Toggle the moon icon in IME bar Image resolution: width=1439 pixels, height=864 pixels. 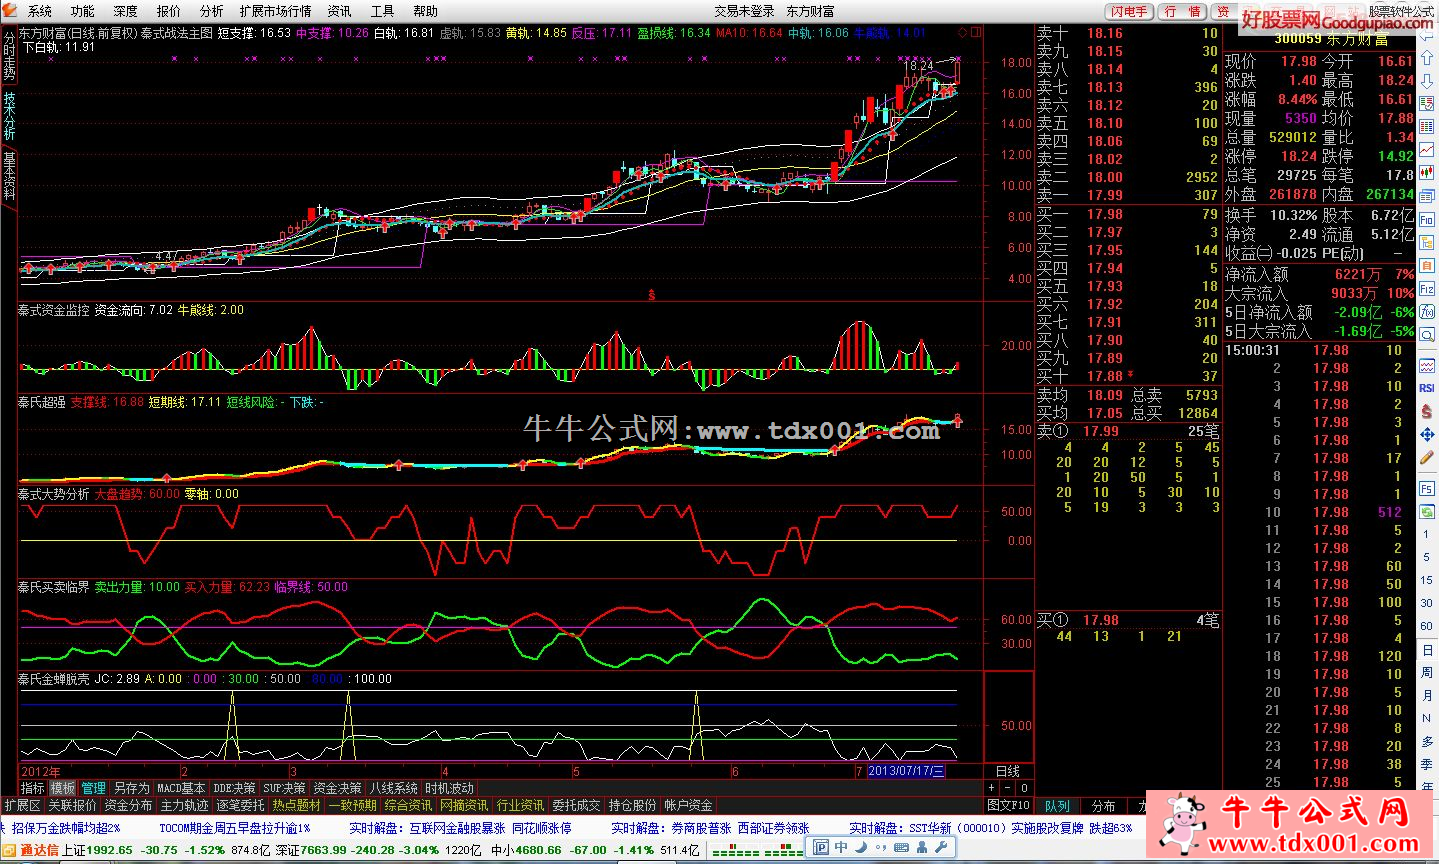pyautogui.click(x=862, y=848)
